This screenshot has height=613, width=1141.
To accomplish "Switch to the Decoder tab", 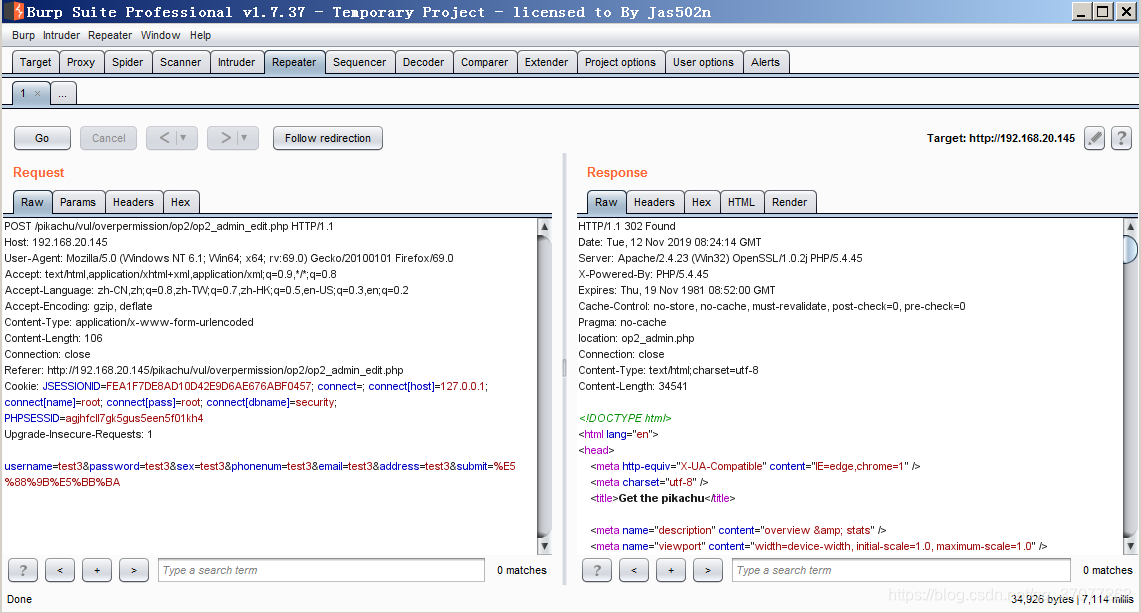I will pyautogui.click(x=424, y=62).
